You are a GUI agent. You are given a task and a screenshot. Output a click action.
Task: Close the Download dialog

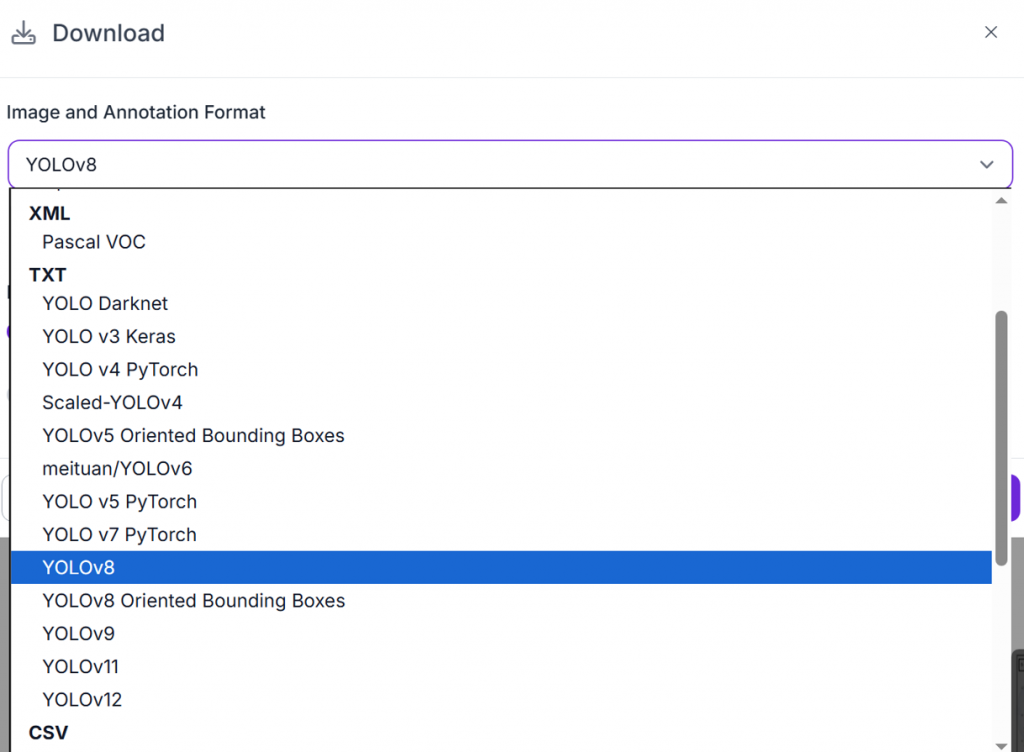pos(991,32)
